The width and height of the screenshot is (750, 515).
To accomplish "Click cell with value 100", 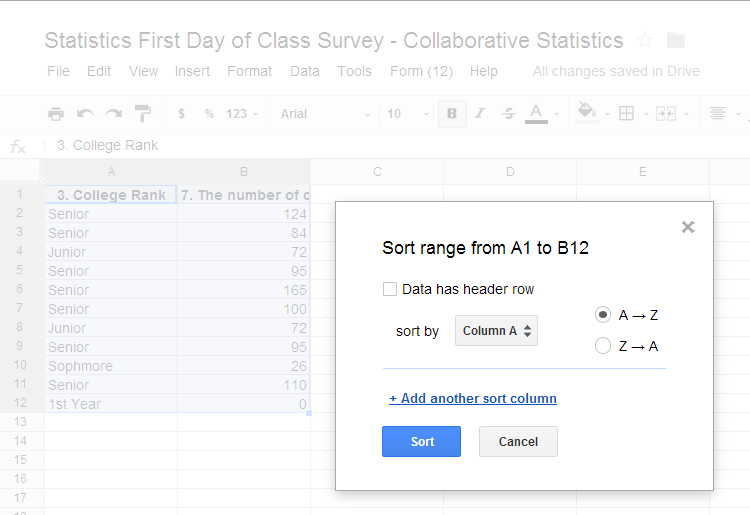I will pyautogui.click(x=244, y=309).
